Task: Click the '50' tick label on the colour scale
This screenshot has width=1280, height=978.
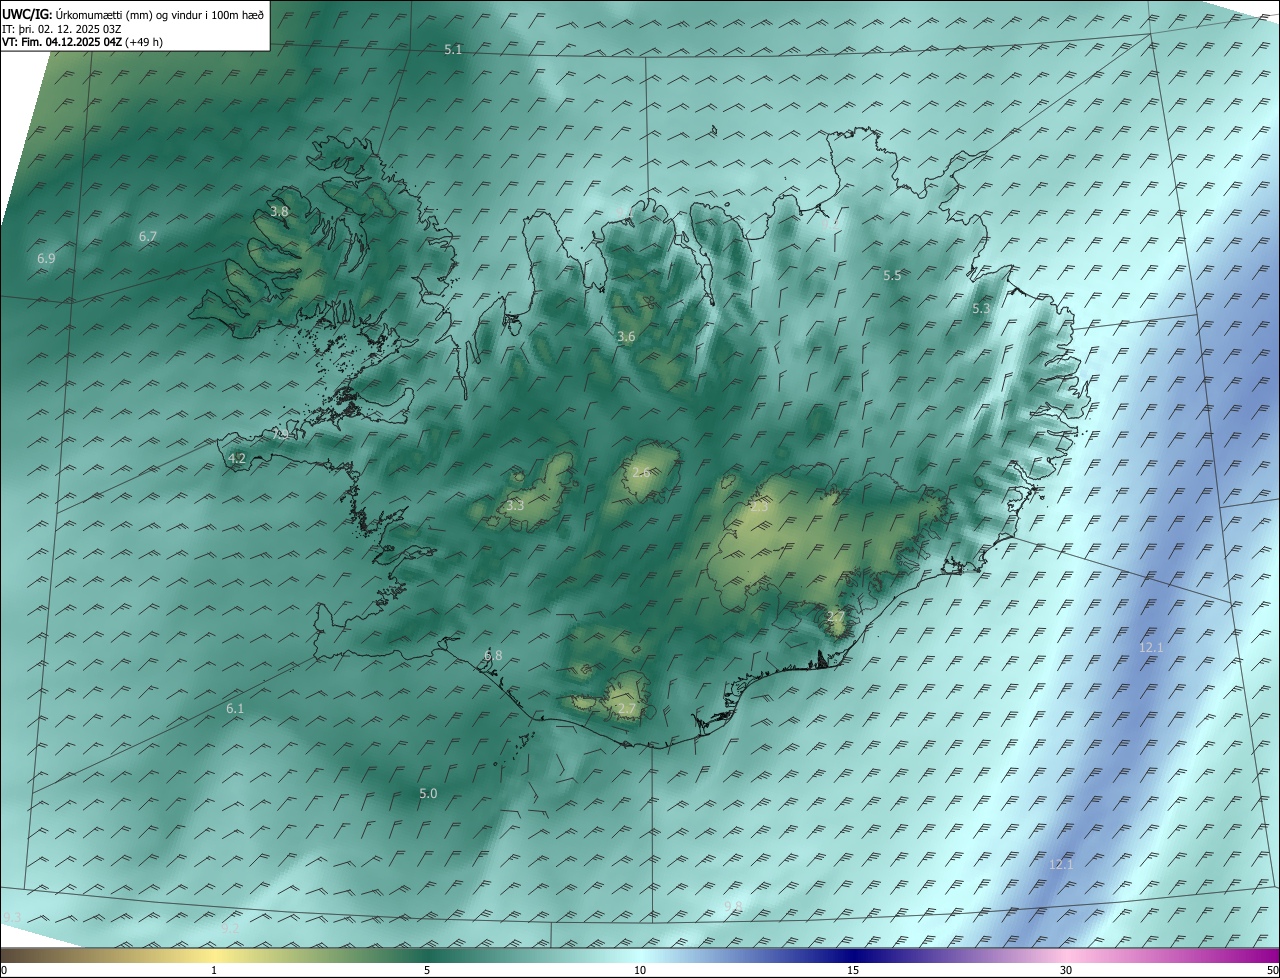Action: click(1272, 971)
